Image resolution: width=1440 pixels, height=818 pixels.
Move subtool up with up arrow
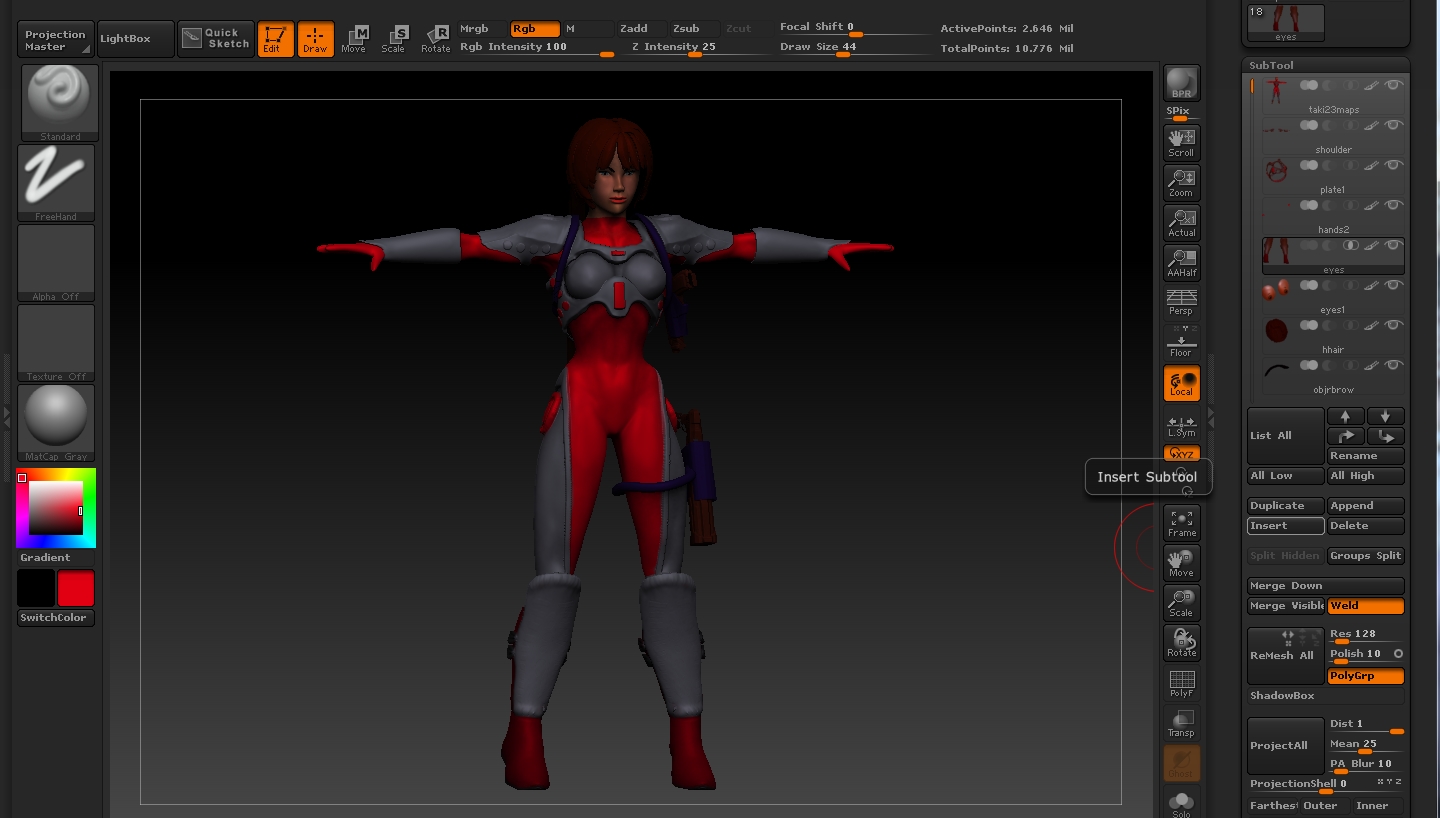coord(1345,416)
